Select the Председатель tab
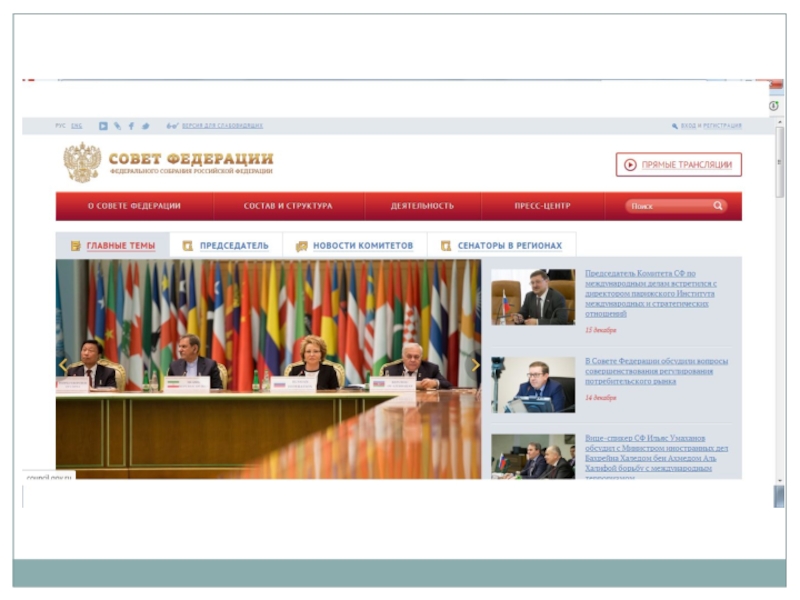The image size is (800, 600). click(x=226, y=246)
